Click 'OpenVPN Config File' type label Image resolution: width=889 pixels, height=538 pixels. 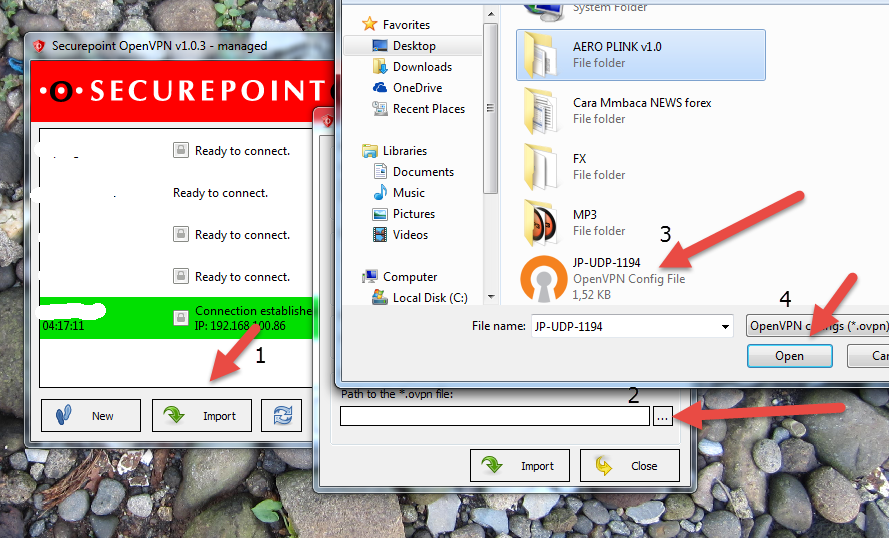(x=629, y=279)
